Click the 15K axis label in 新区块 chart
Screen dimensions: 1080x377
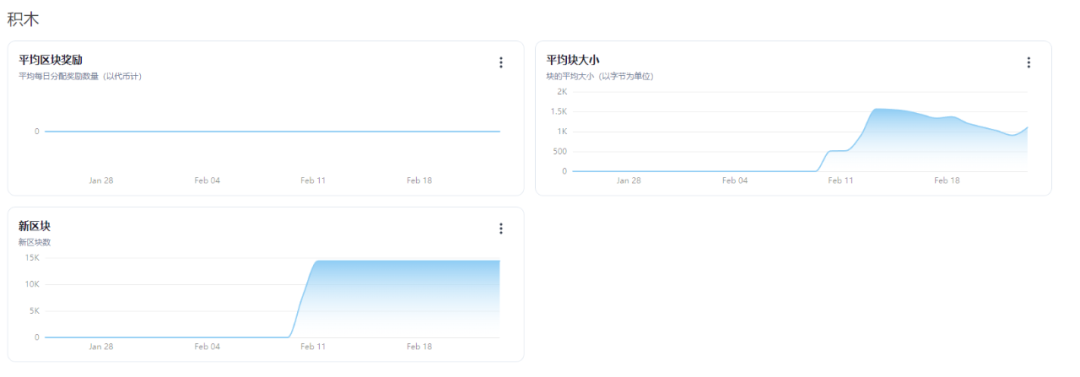pyautogui.click(x=32, y=258)
